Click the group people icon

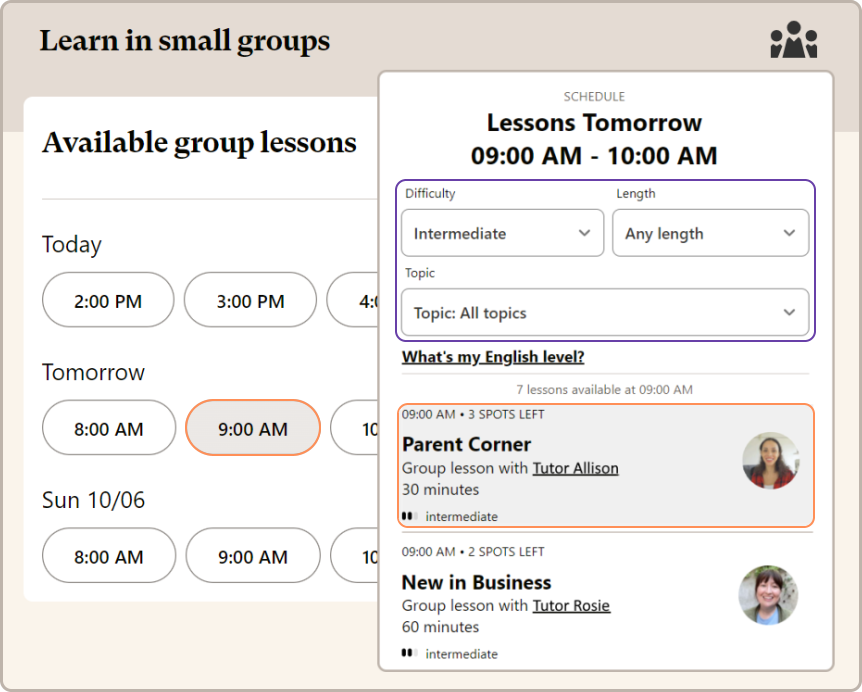pyautogui.click(x=794, y=40)
